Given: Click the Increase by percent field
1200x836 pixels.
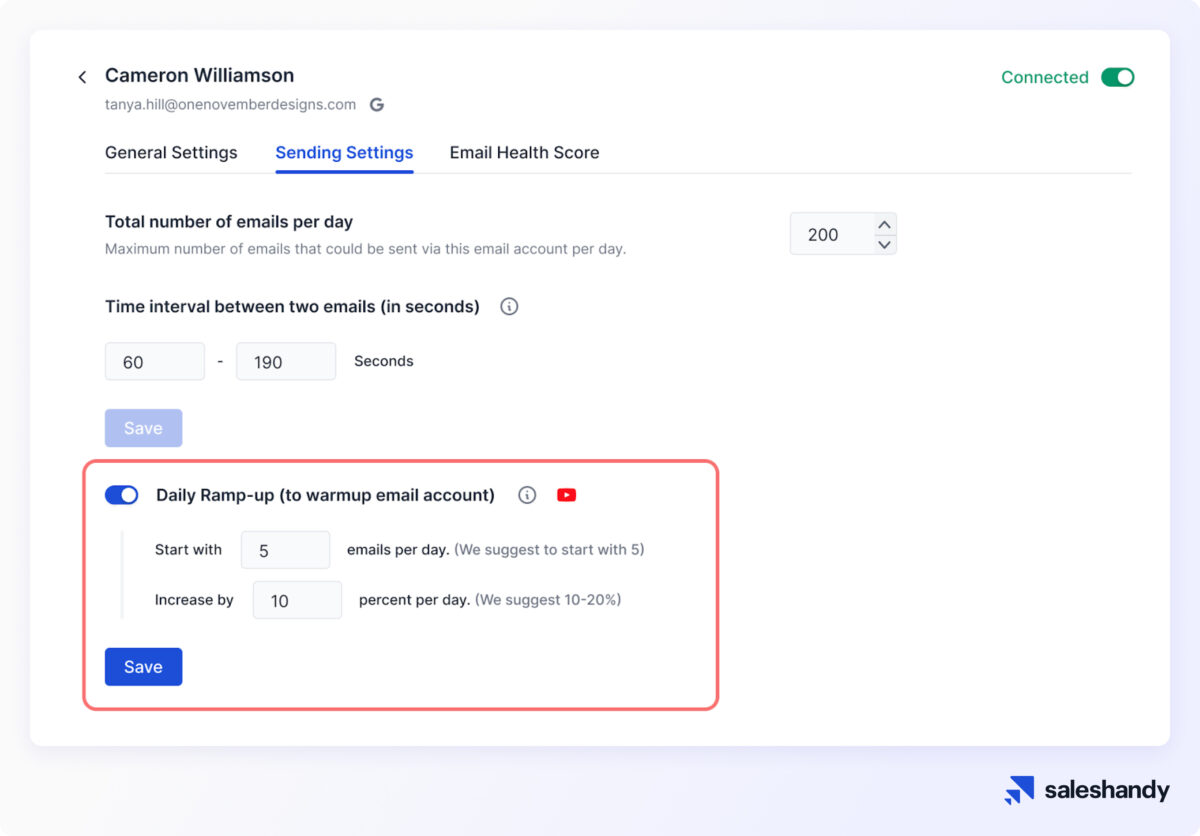Looking at the screenshot, I should 297,600.
